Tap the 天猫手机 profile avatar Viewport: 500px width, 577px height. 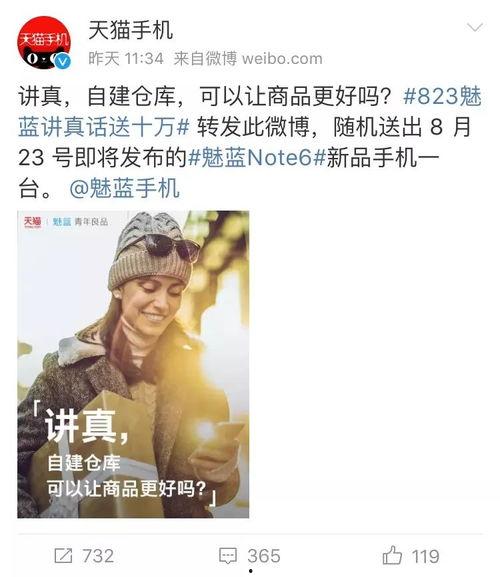tap(43, 43)
